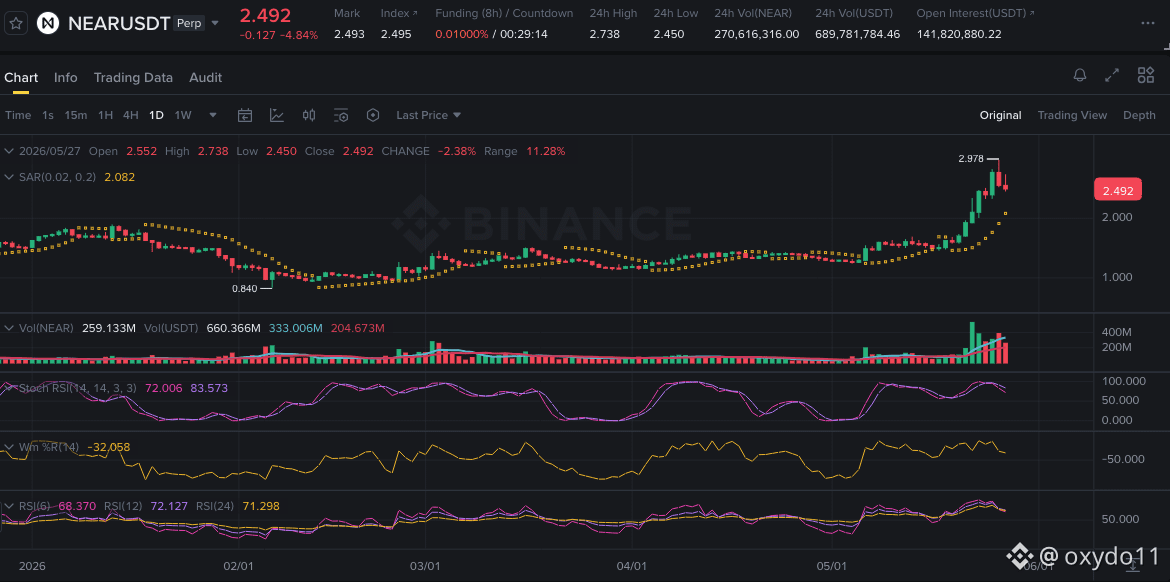Viewport: 1170px width, 582px height.
Task: Open the candlestick chart style icon
Action: [309, 115]
